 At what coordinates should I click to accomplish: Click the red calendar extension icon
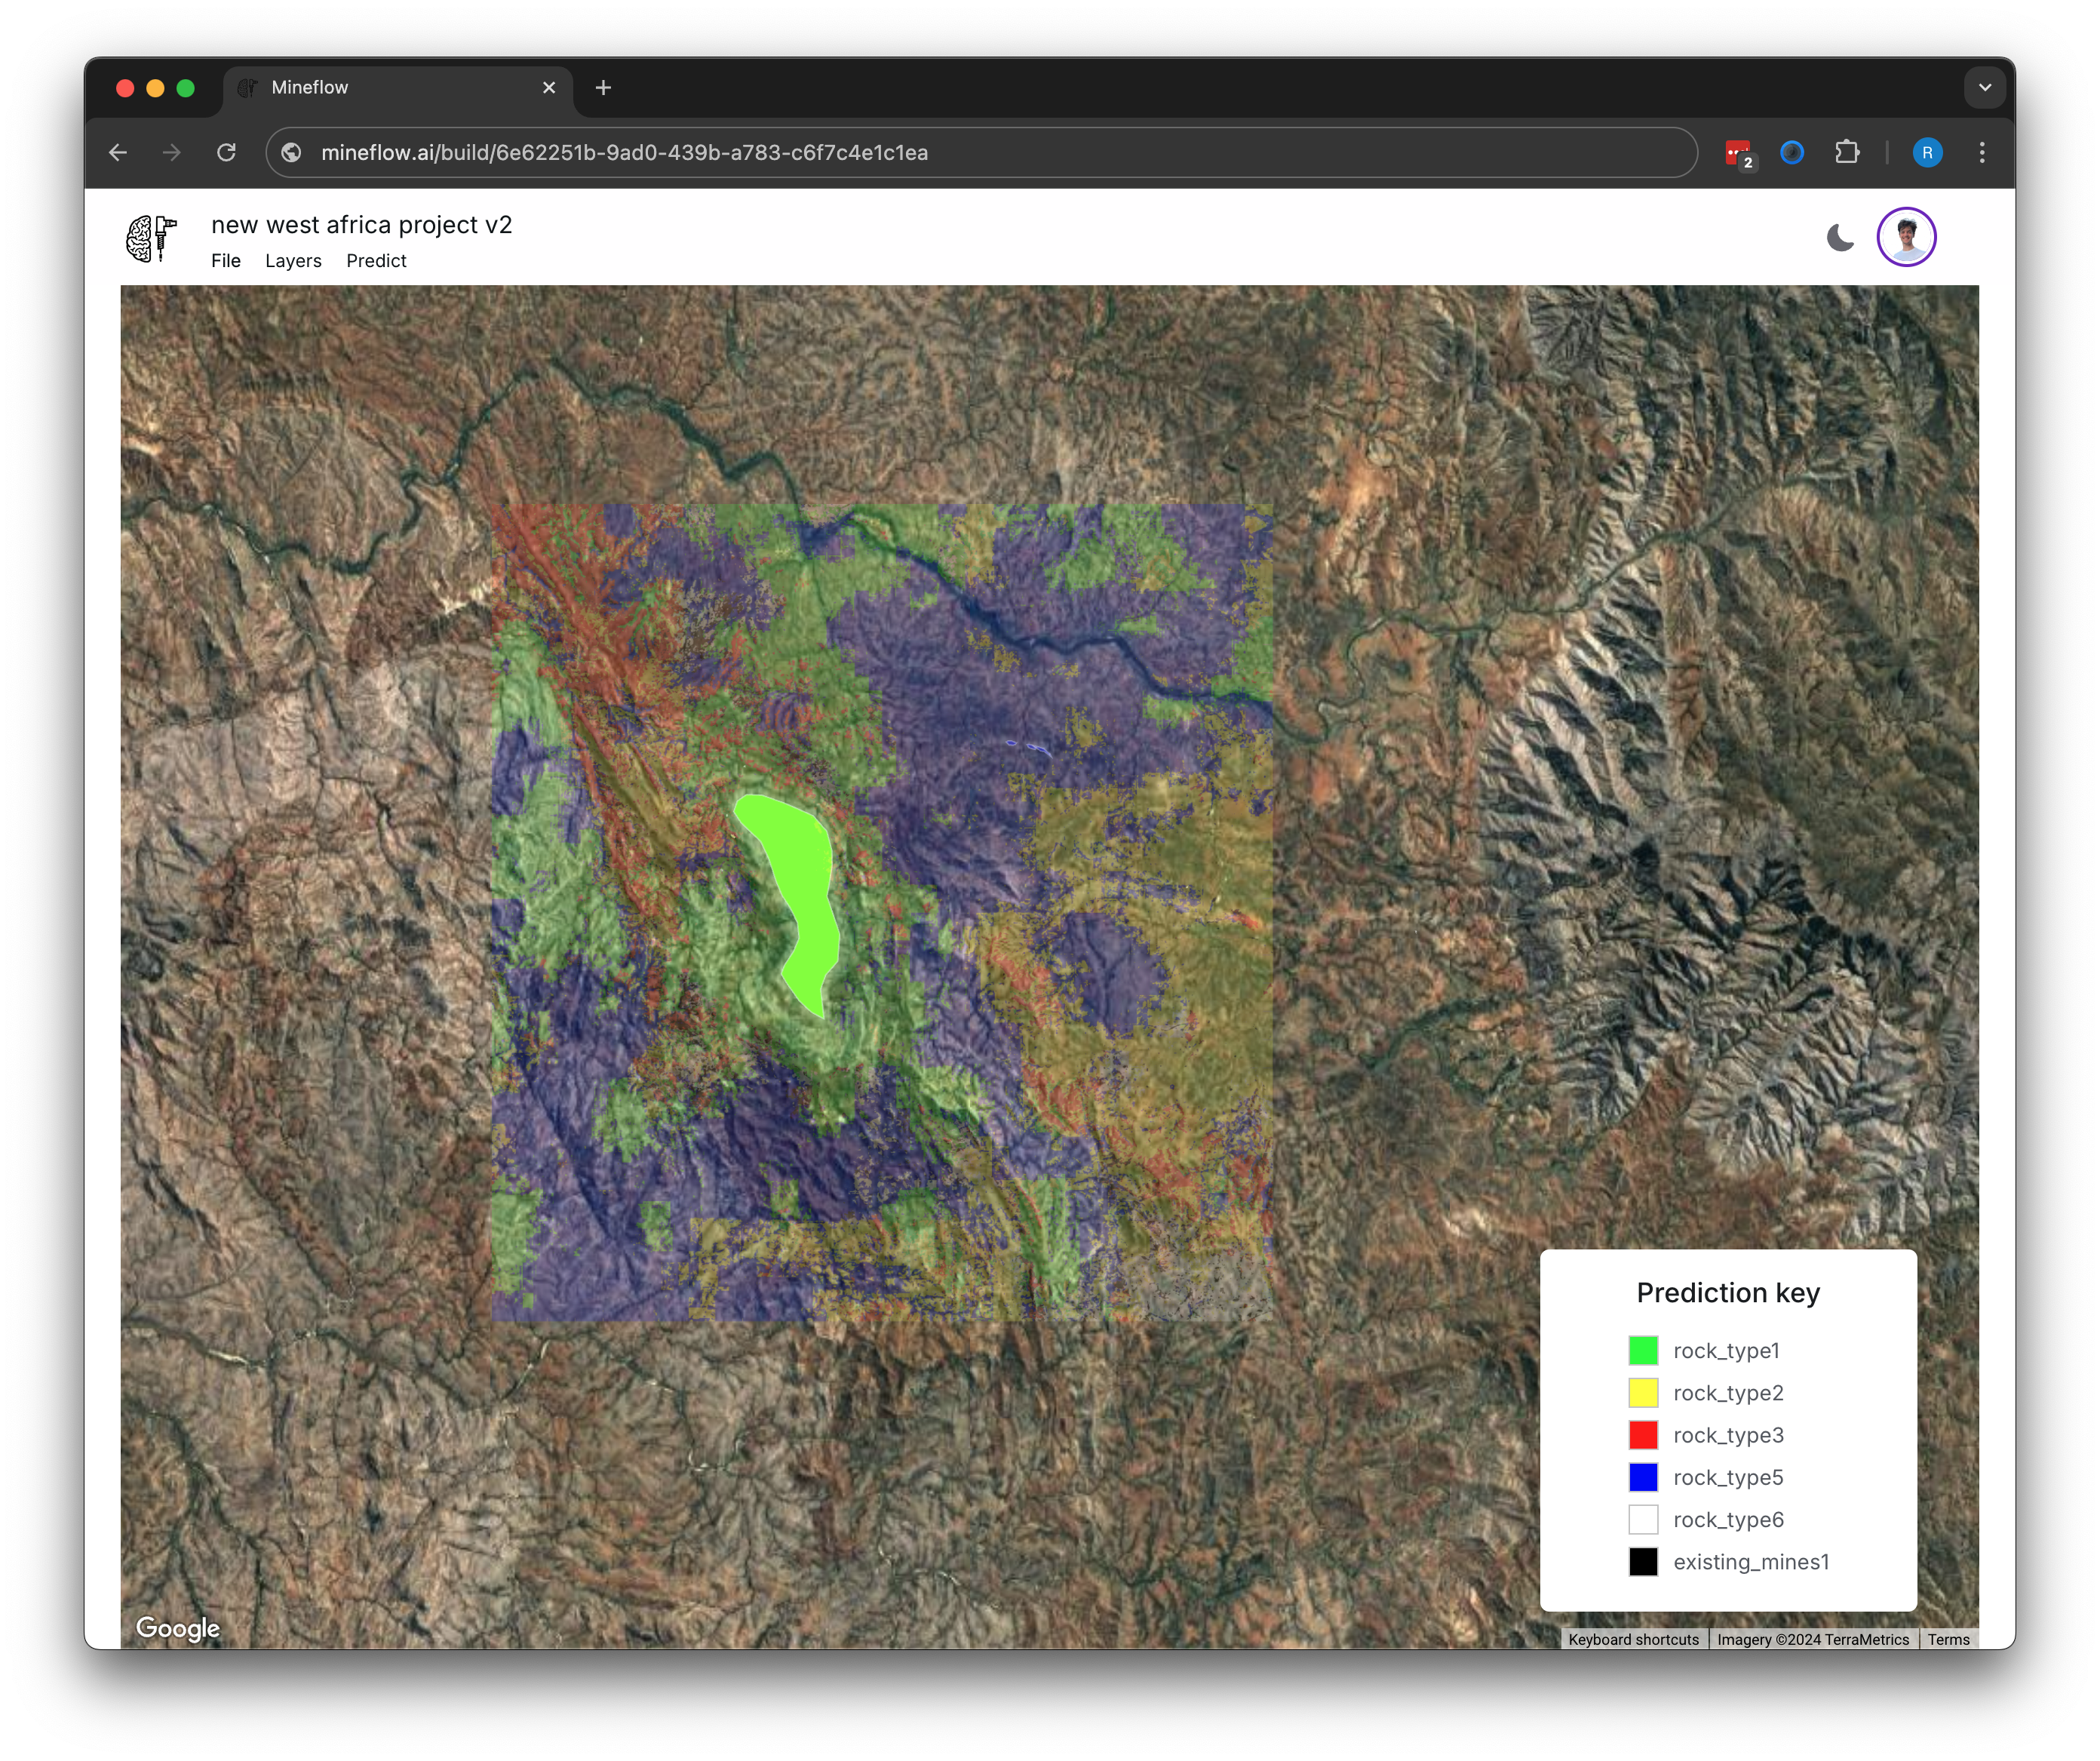tap(1739, 153)
